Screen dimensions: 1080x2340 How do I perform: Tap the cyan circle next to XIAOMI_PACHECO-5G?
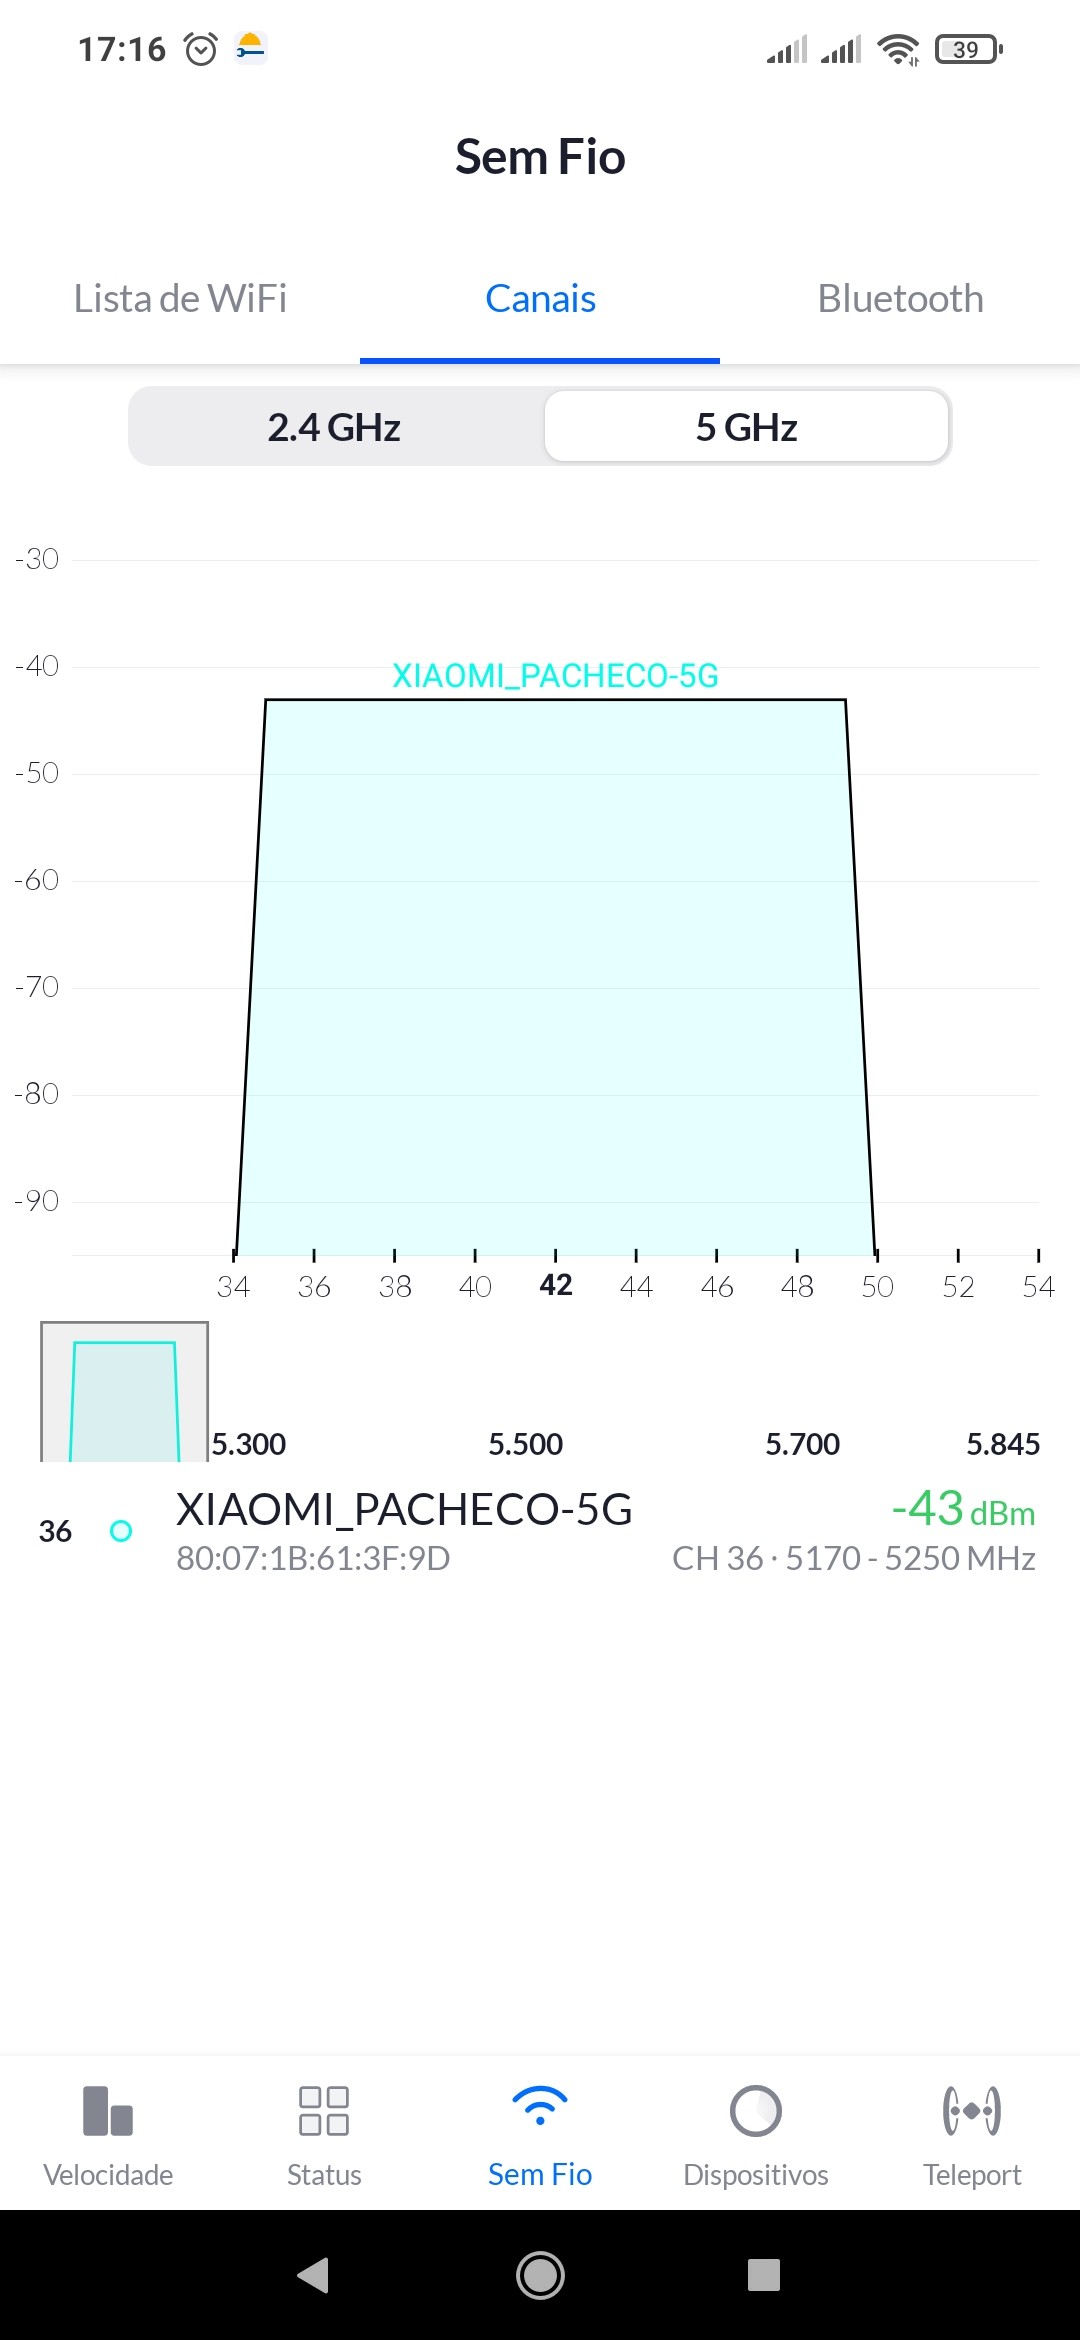click(121, 1531)
